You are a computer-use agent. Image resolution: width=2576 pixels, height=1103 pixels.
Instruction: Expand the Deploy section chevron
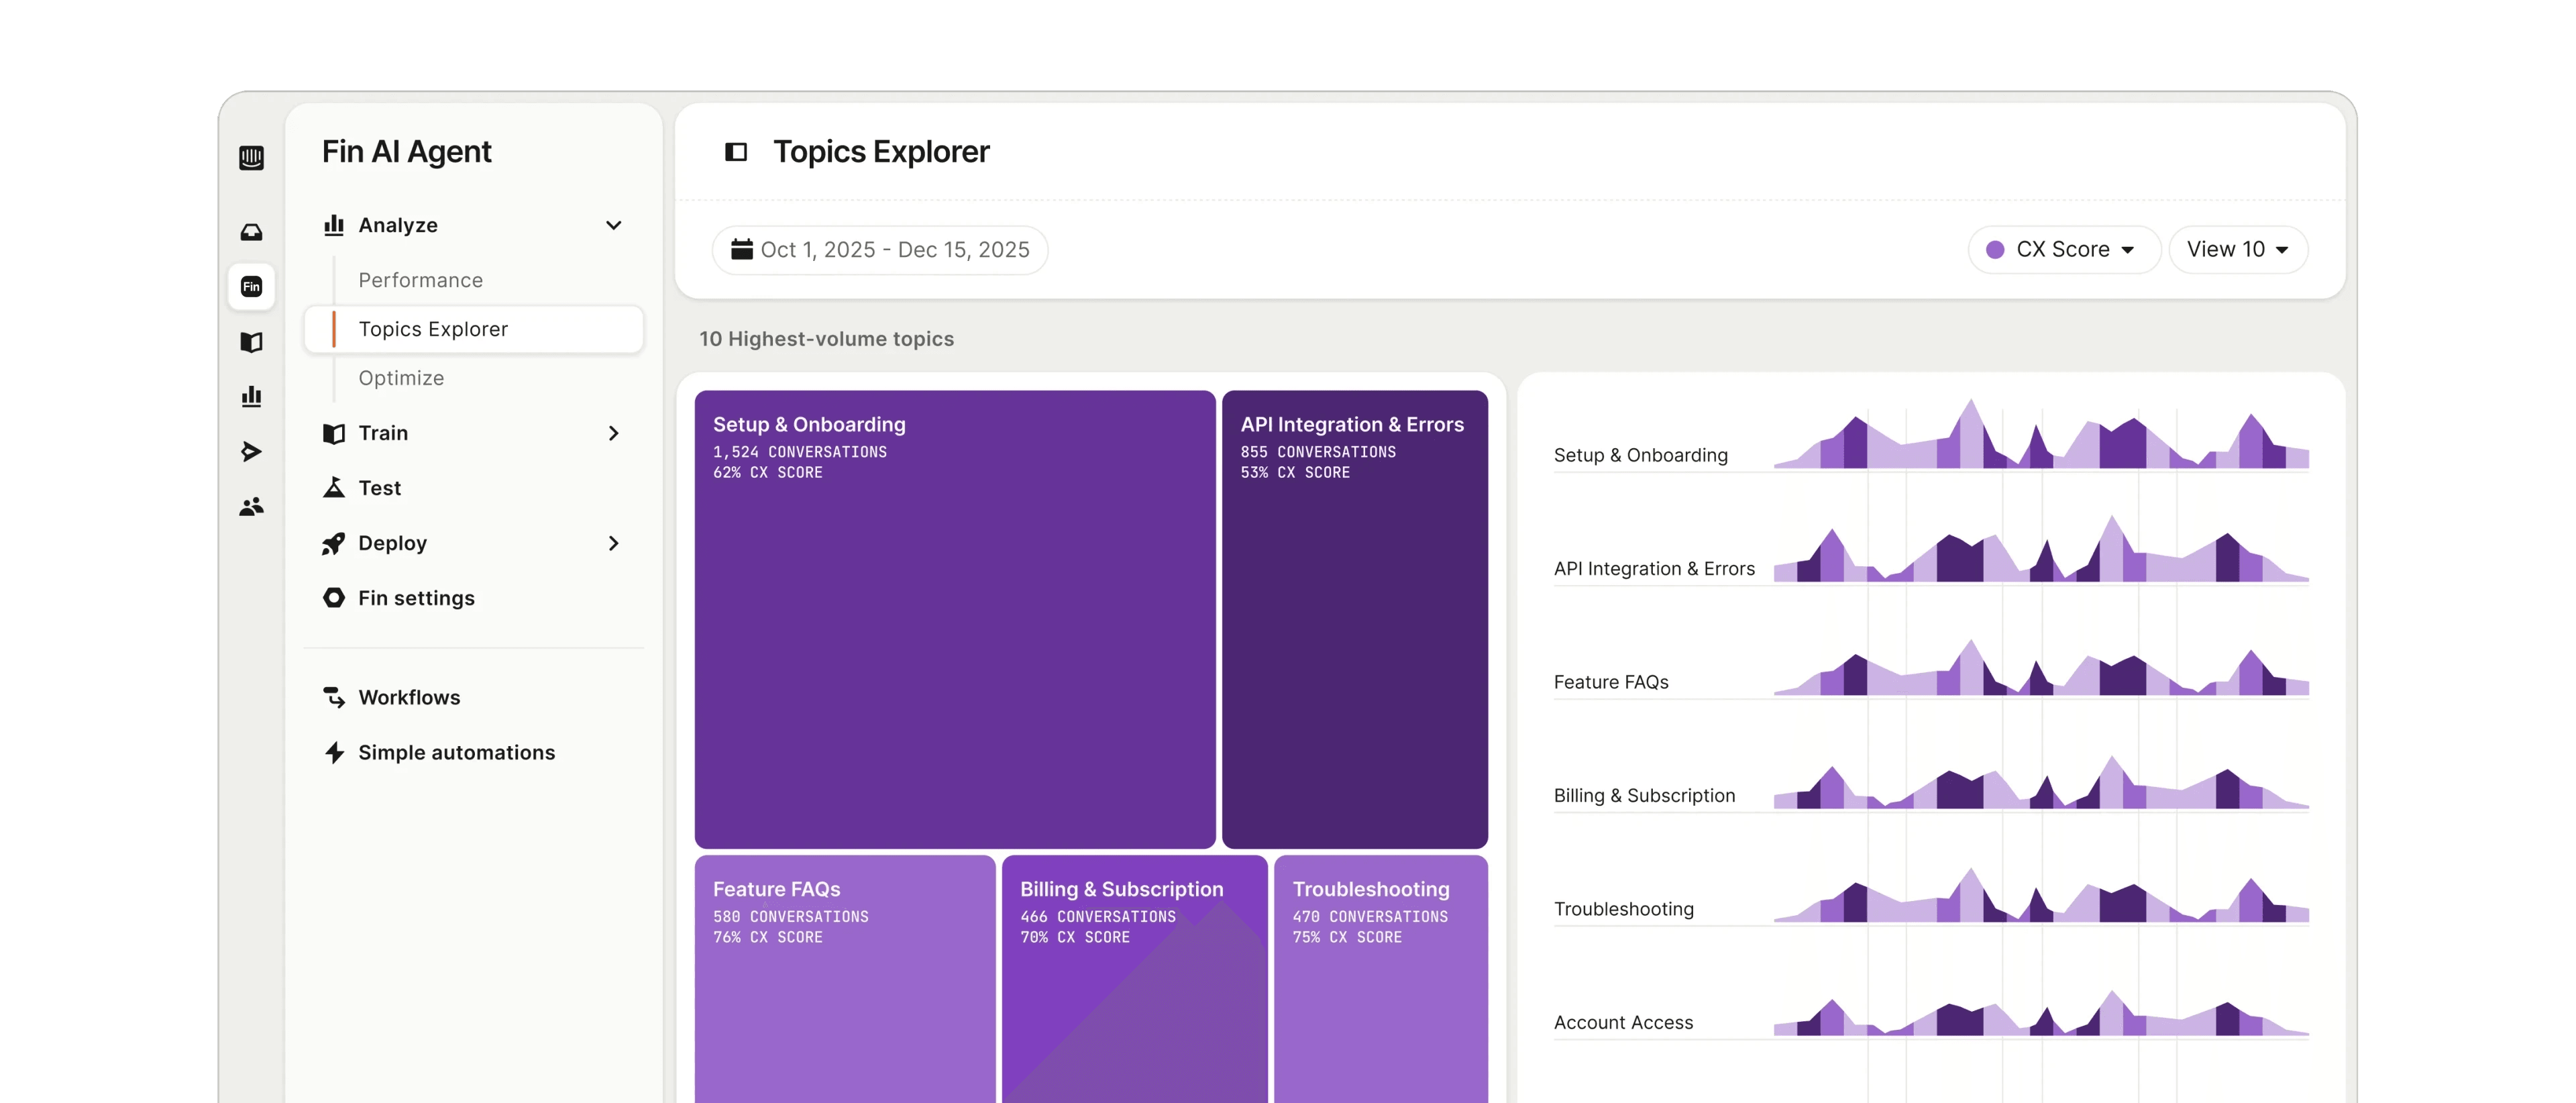pyautogui.click(x=614, y=543)
